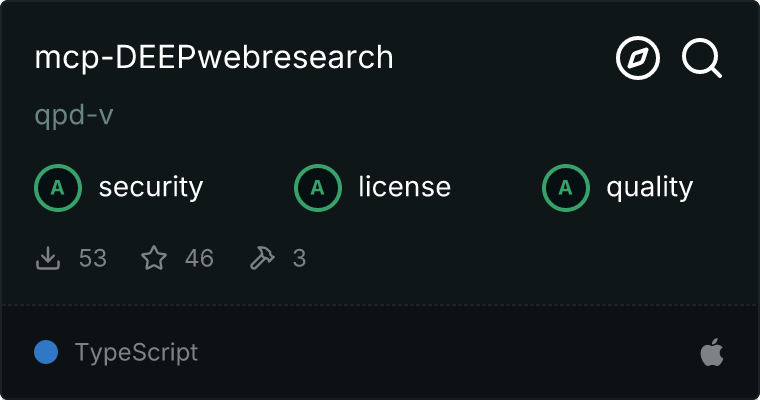Viewport: 760px width, 400px height.
Task: Select the license label text
Action: point(404,187)
